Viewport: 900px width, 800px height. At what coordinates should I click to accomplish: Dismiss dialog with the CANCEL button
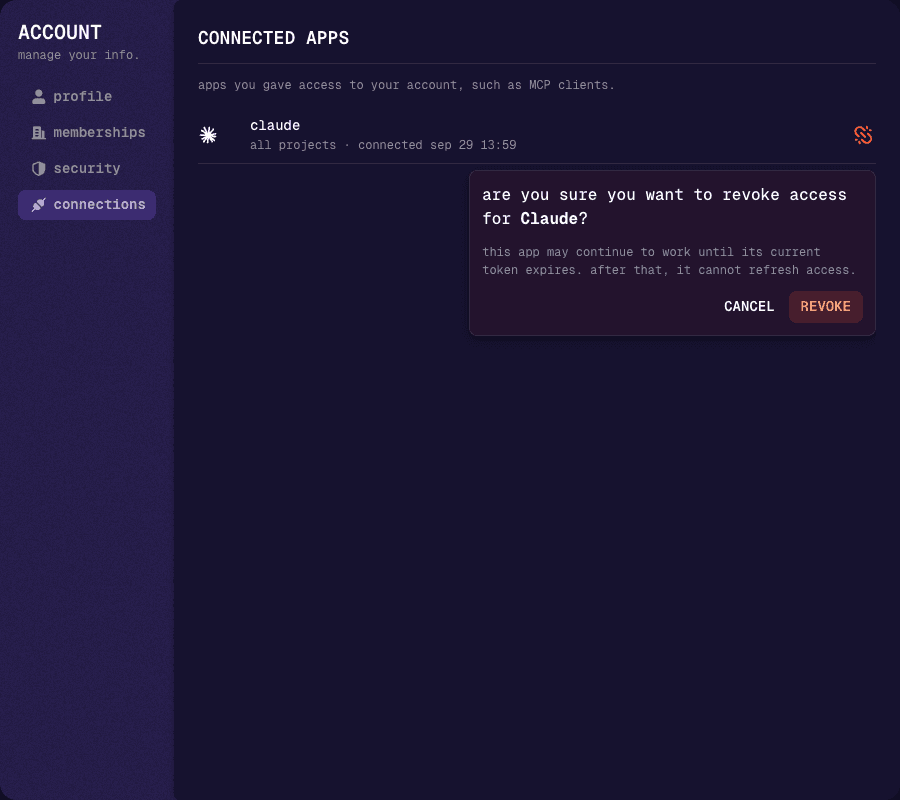pos(748,306)
